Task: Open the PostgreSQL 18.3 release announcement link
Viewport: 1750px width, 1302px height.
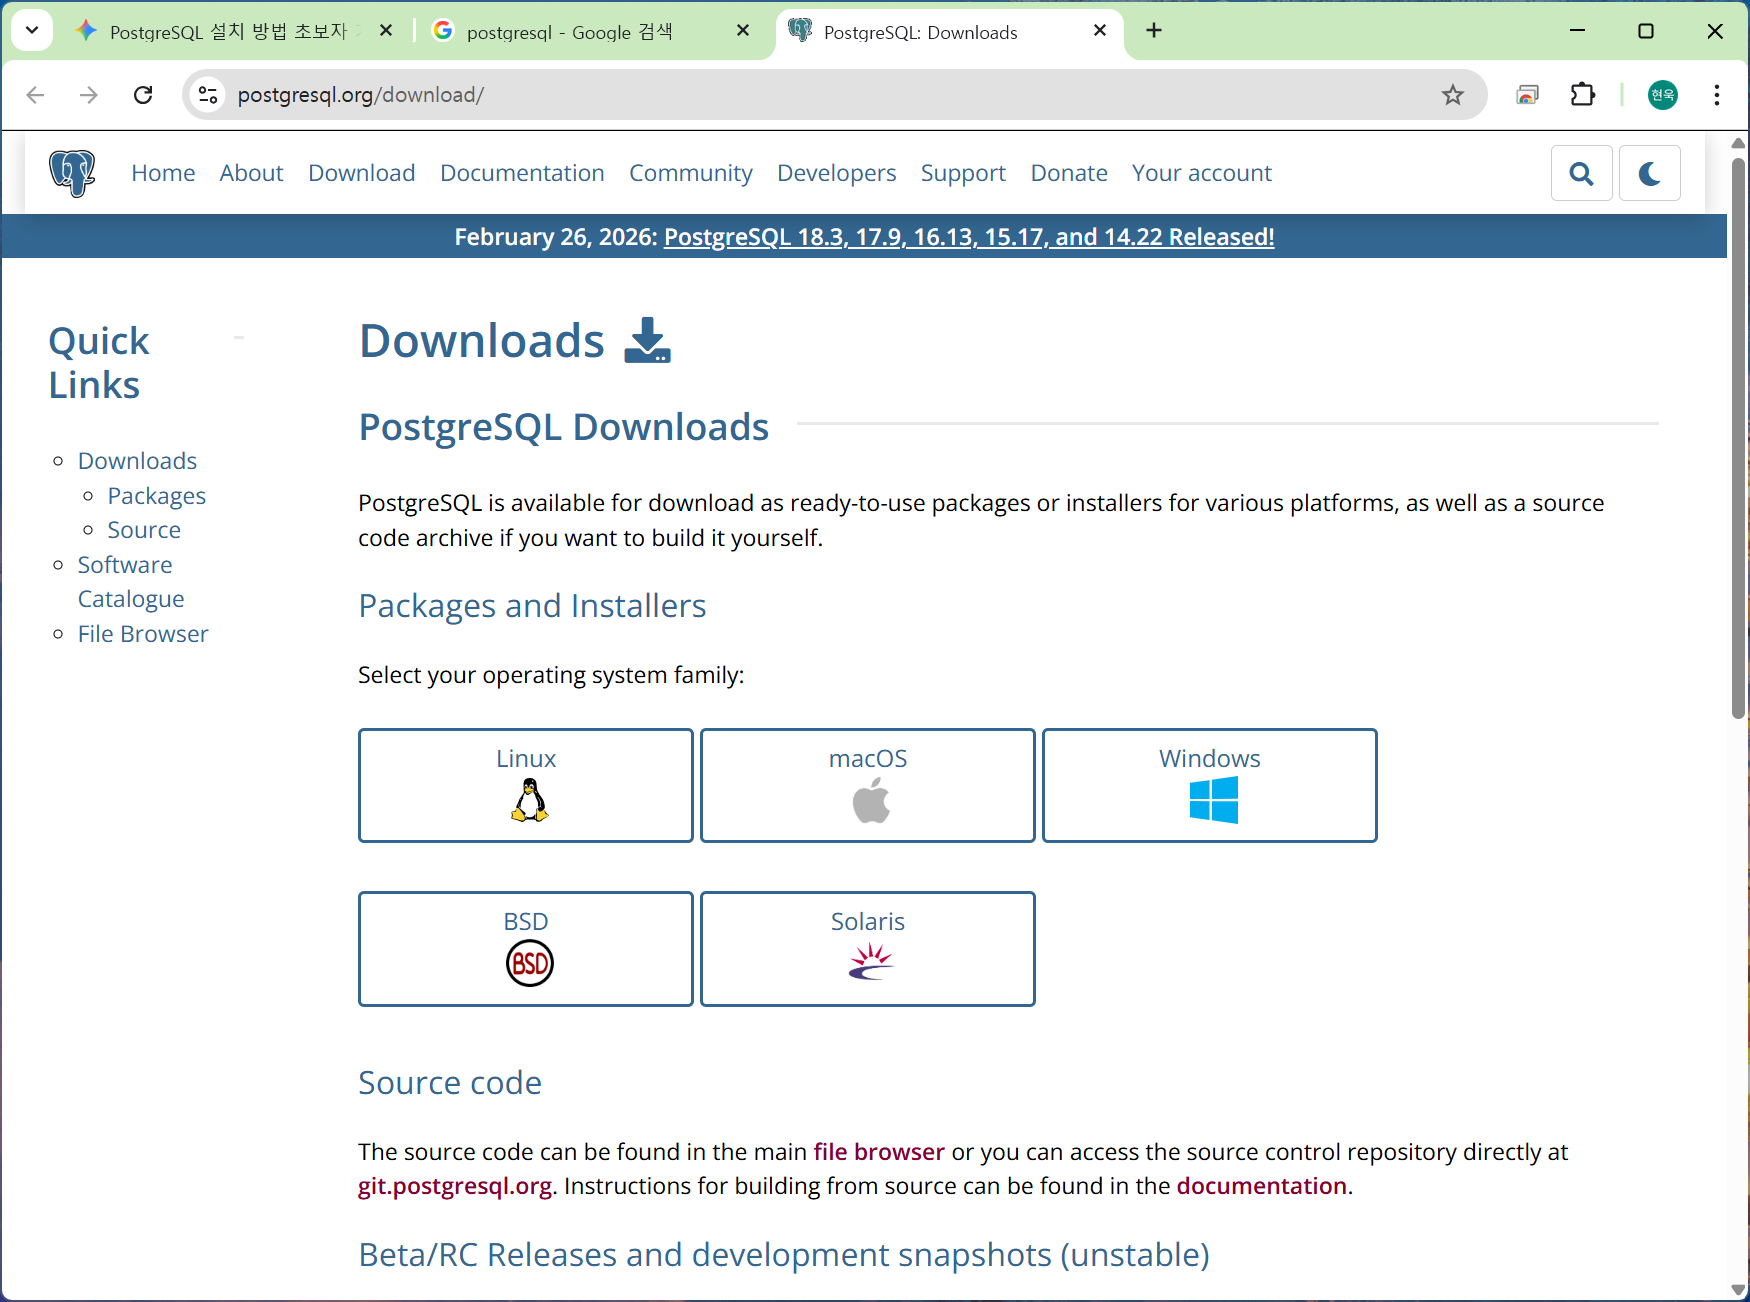Action: 969,237
